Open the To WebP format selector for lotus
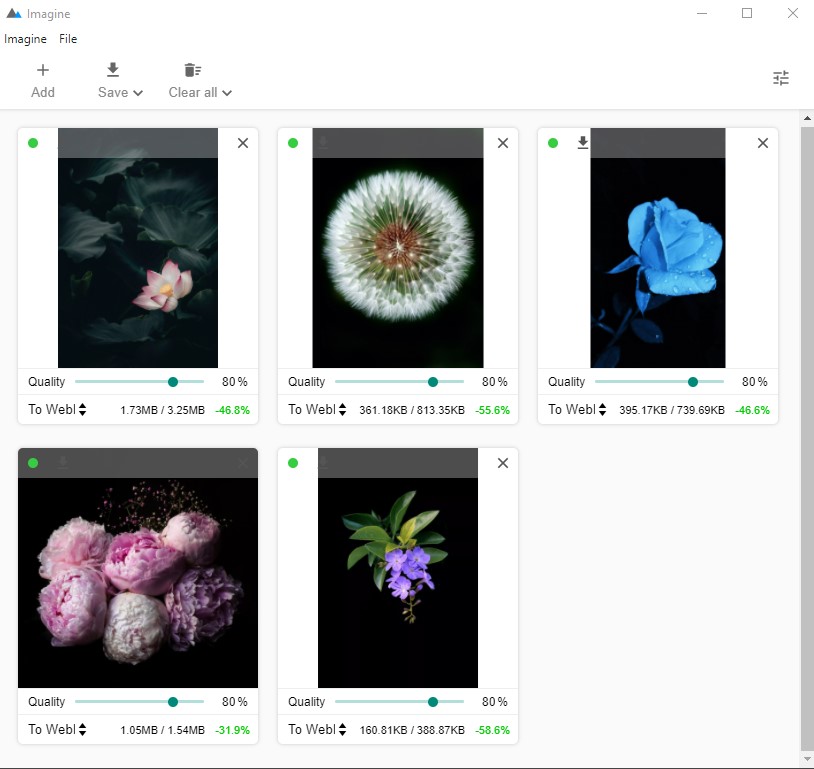814x769 pixels. [57, 409]
